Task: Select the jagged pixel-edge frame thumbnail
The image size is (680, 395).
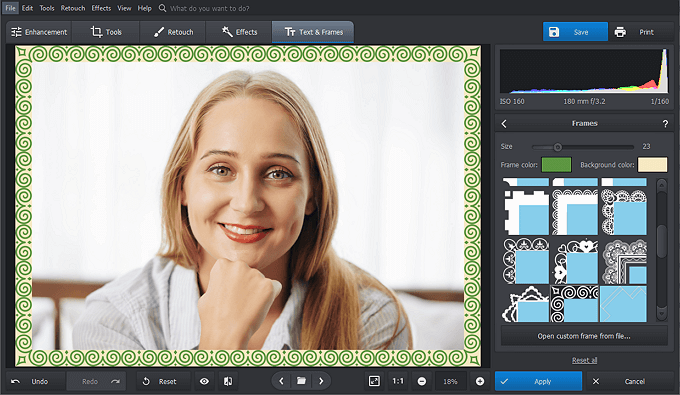Action: click(x=526, y=212)
